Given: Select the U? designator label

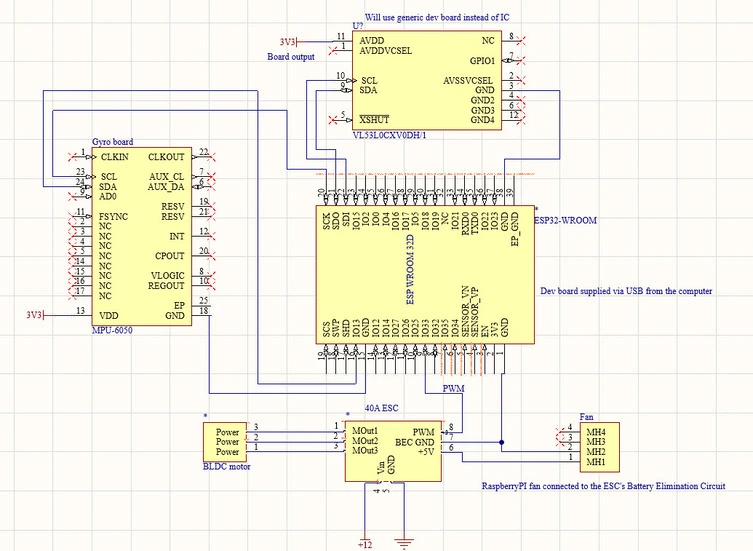Looking at the screenshot, I should point(358,26).
